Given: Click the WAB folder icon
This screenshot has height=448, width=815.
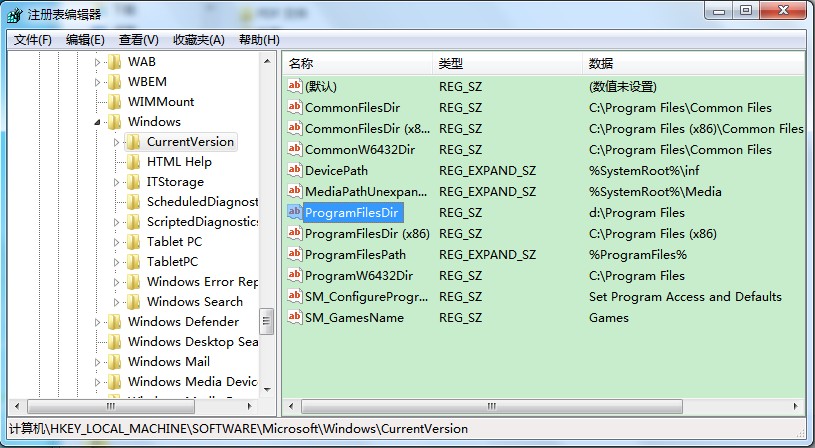Looking at the screenshot, I should [x=114, y=62].
